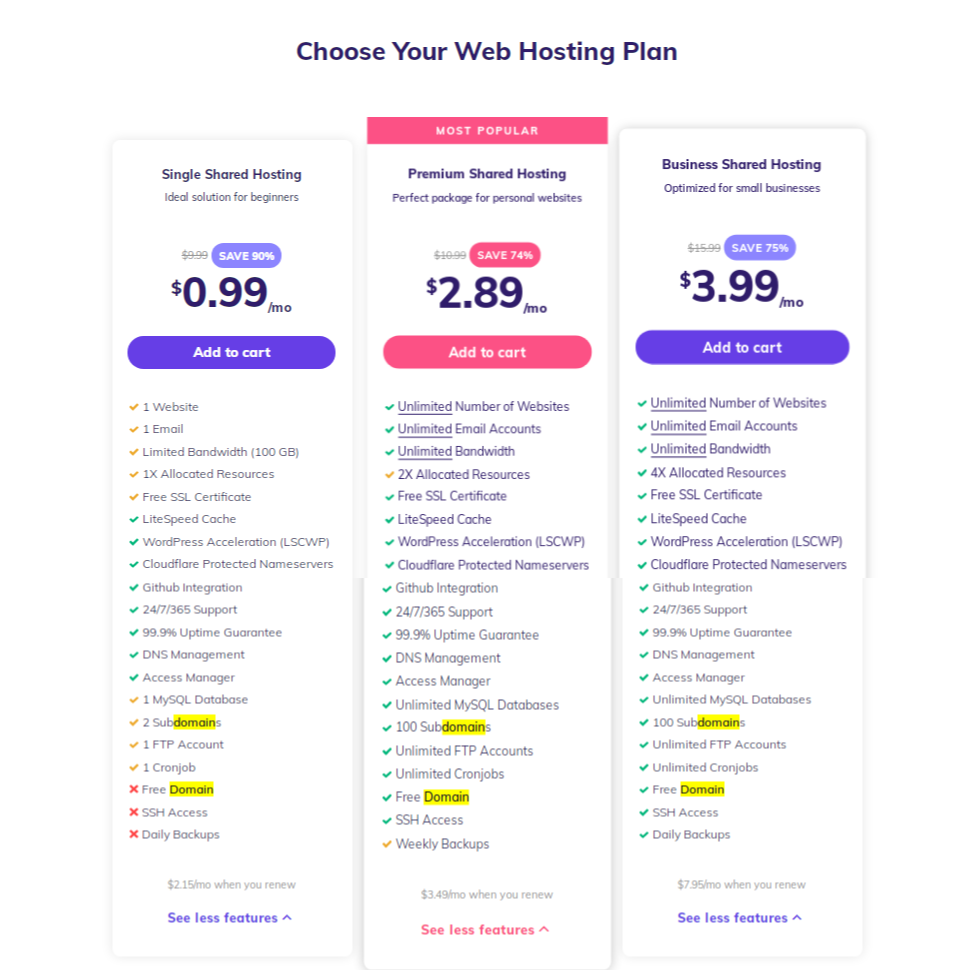The width and height of the screenshot is (958, 970).
Task: Add Business Shared Hosting to cart
Action: point(742,347)
